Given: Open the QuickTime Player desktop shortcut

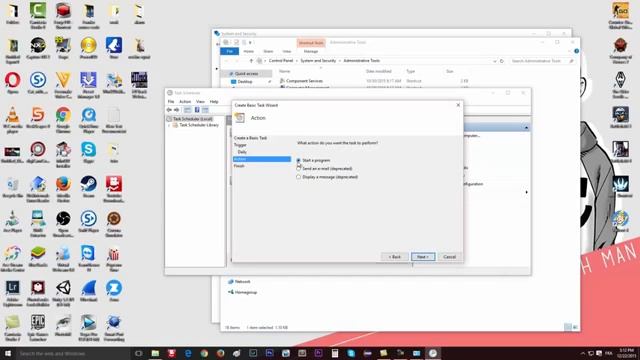Looking at the screenshot, I should pyautogui.click(x=89, y=120).
